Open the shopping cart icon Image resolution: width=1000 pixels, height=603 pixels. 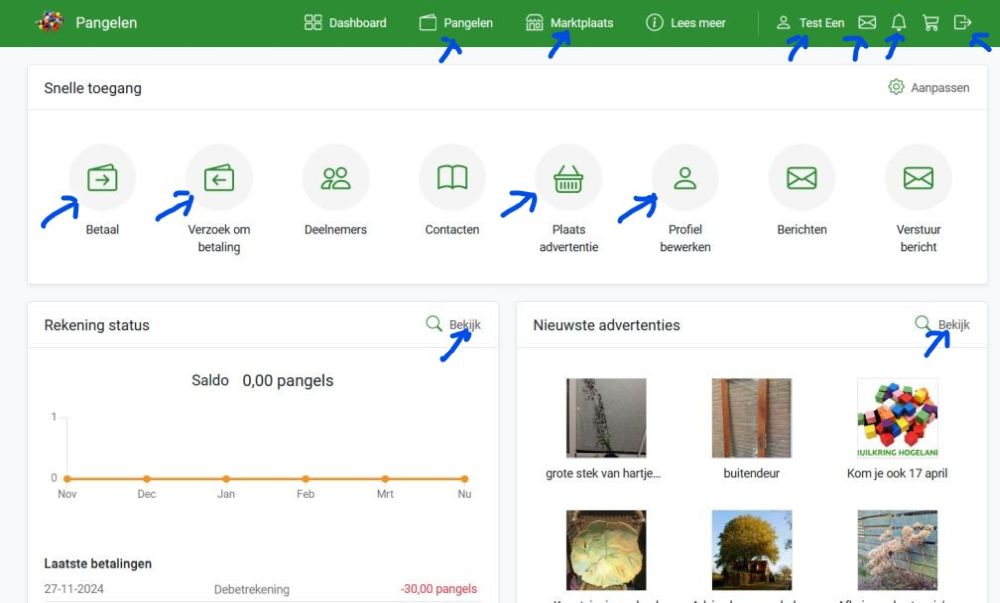pyautogui.click(x=930, y=23)
